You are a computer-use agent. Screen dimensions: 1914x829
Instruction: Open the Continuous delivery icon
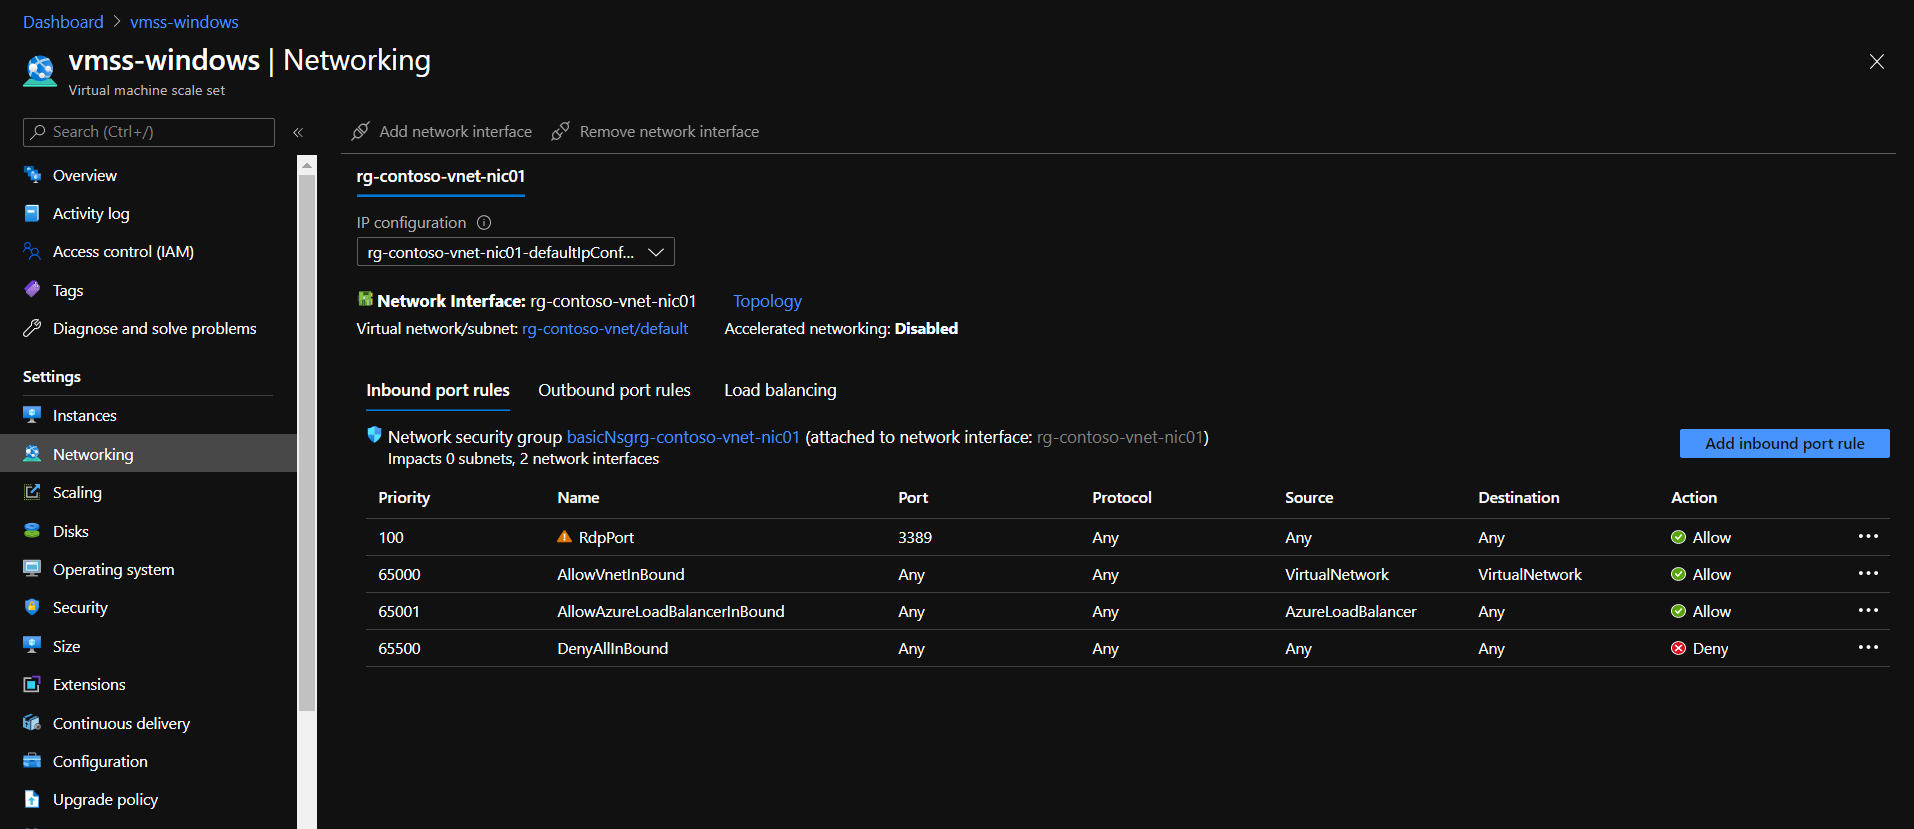pos(32,723)
